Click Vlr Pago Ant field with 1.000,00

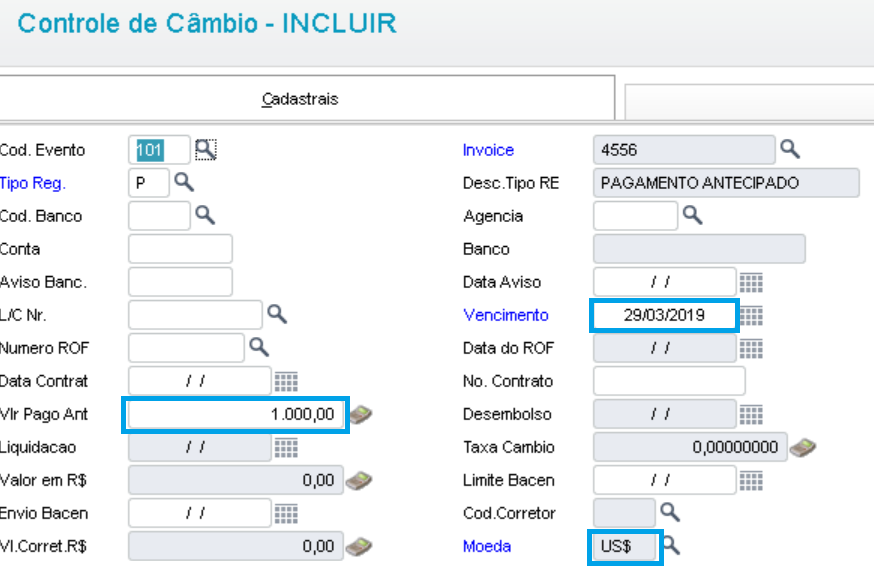pyautogui.click(x=236, y=414)
